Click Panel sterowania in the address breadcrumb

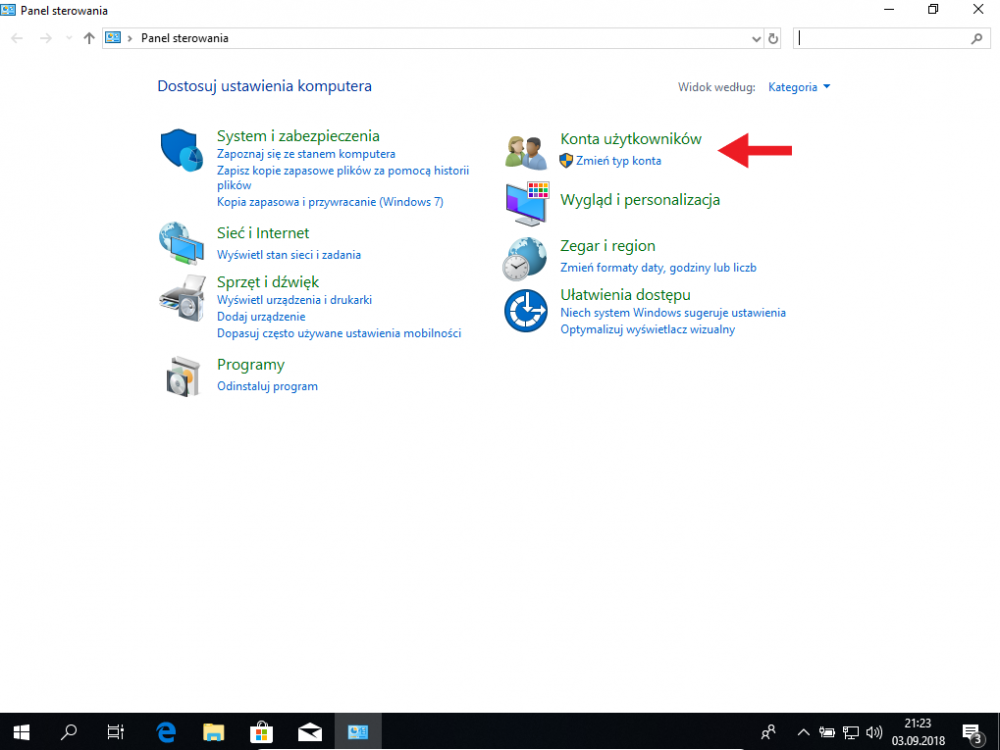184,38
